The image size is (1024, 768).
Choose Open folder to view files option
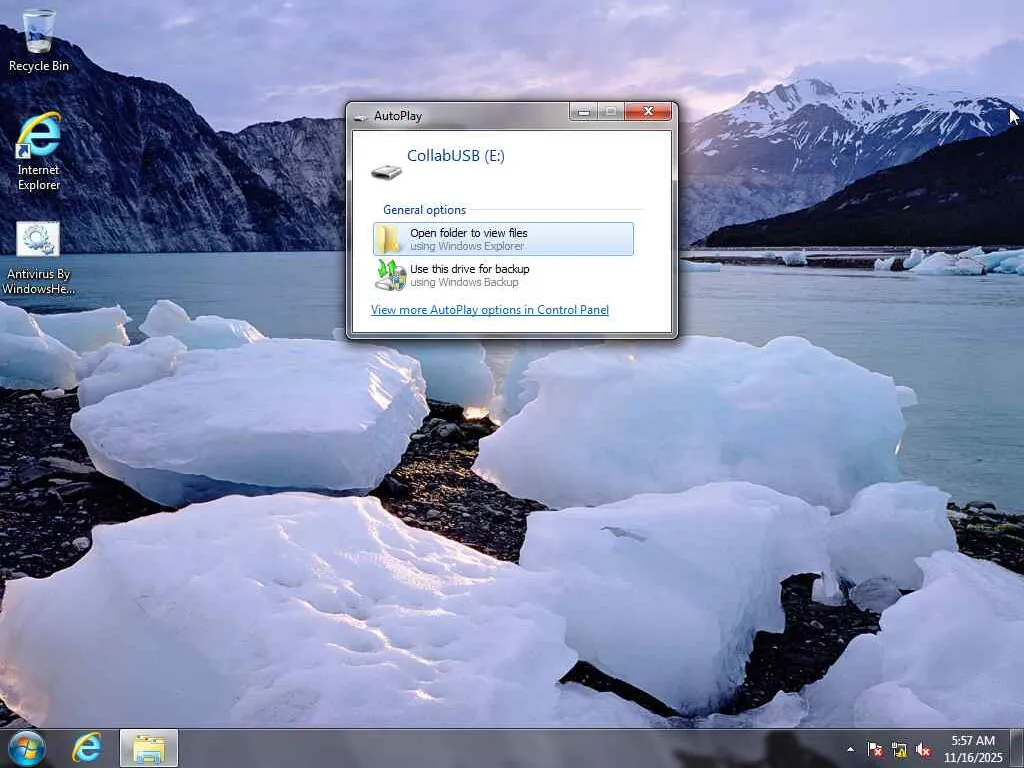point(503,239)
